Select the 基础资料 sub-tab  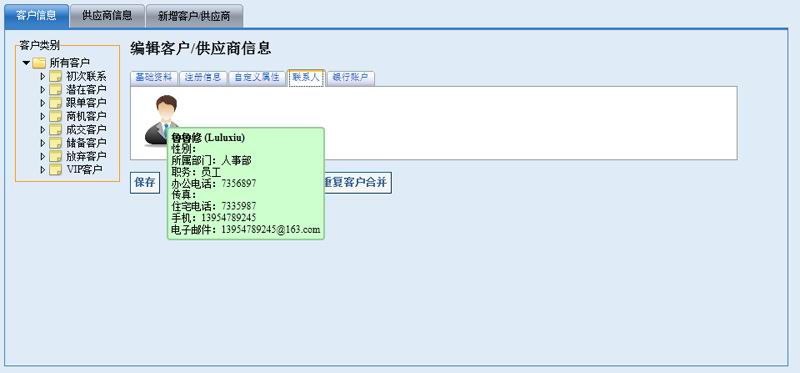(154, 78)
